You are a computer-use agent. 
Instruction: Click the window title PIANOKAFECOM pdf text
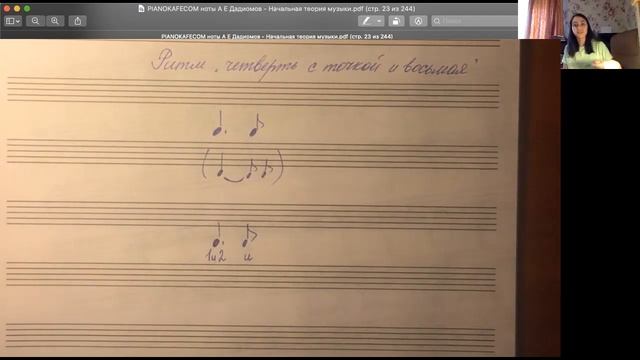(x=281, y=9)
